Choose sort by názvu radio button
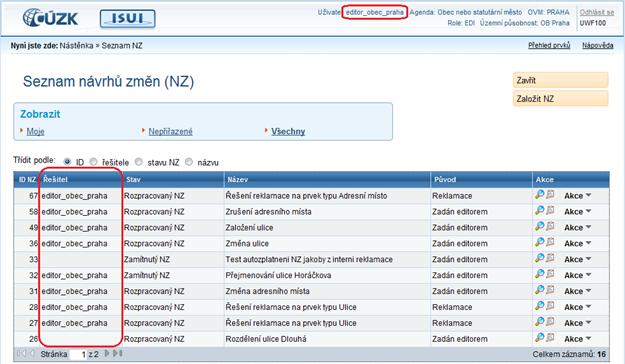Image resolution: width=625 pixels, height=364 pixels. coord(189,162)
